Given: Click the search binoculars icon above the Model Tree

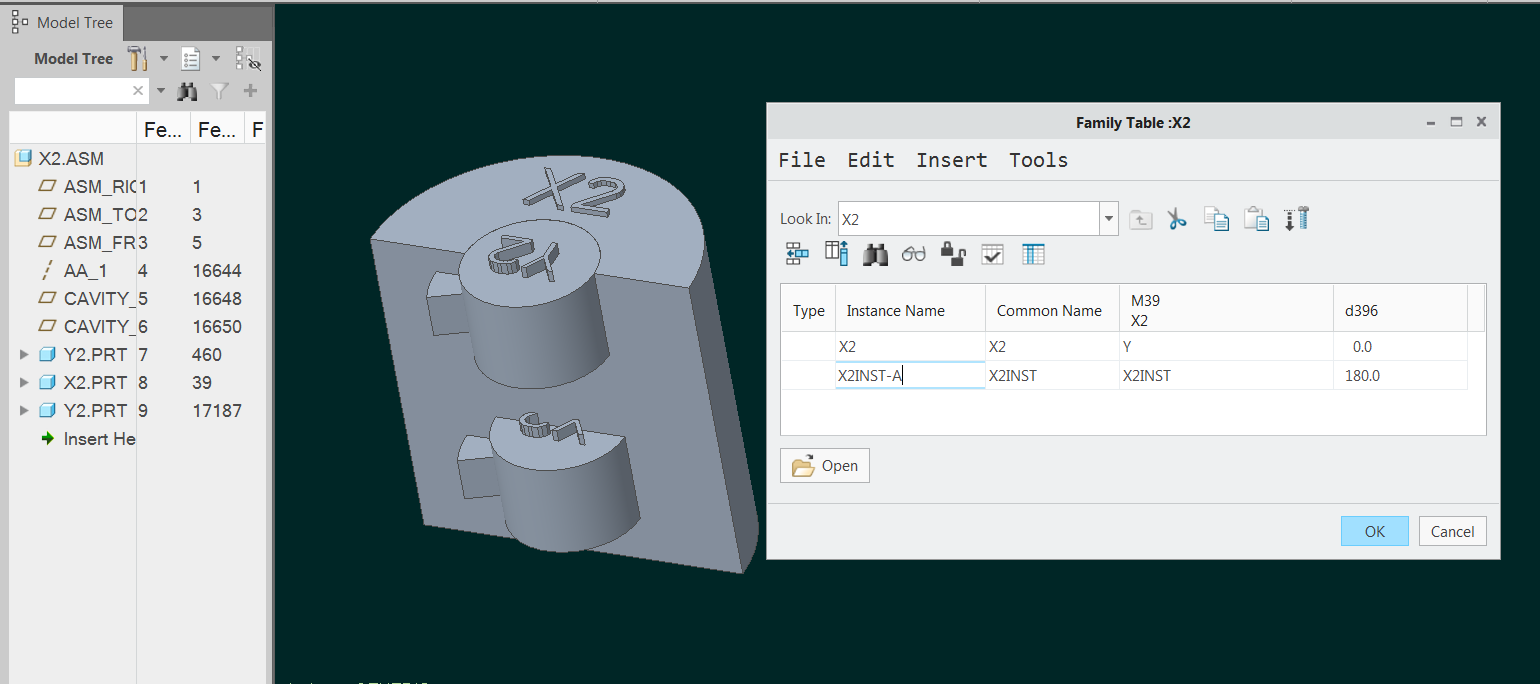Looking at the screenshot, I should coord(187,90).
